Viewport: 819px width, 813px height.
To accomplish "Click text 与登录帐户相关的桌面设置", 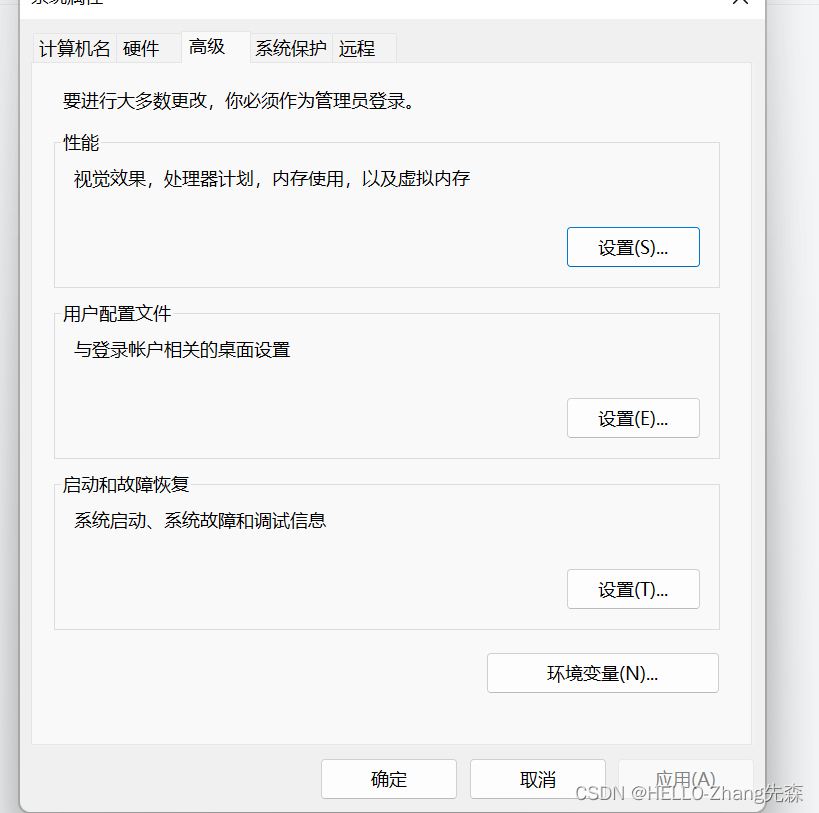I will [x=182, y=350].
